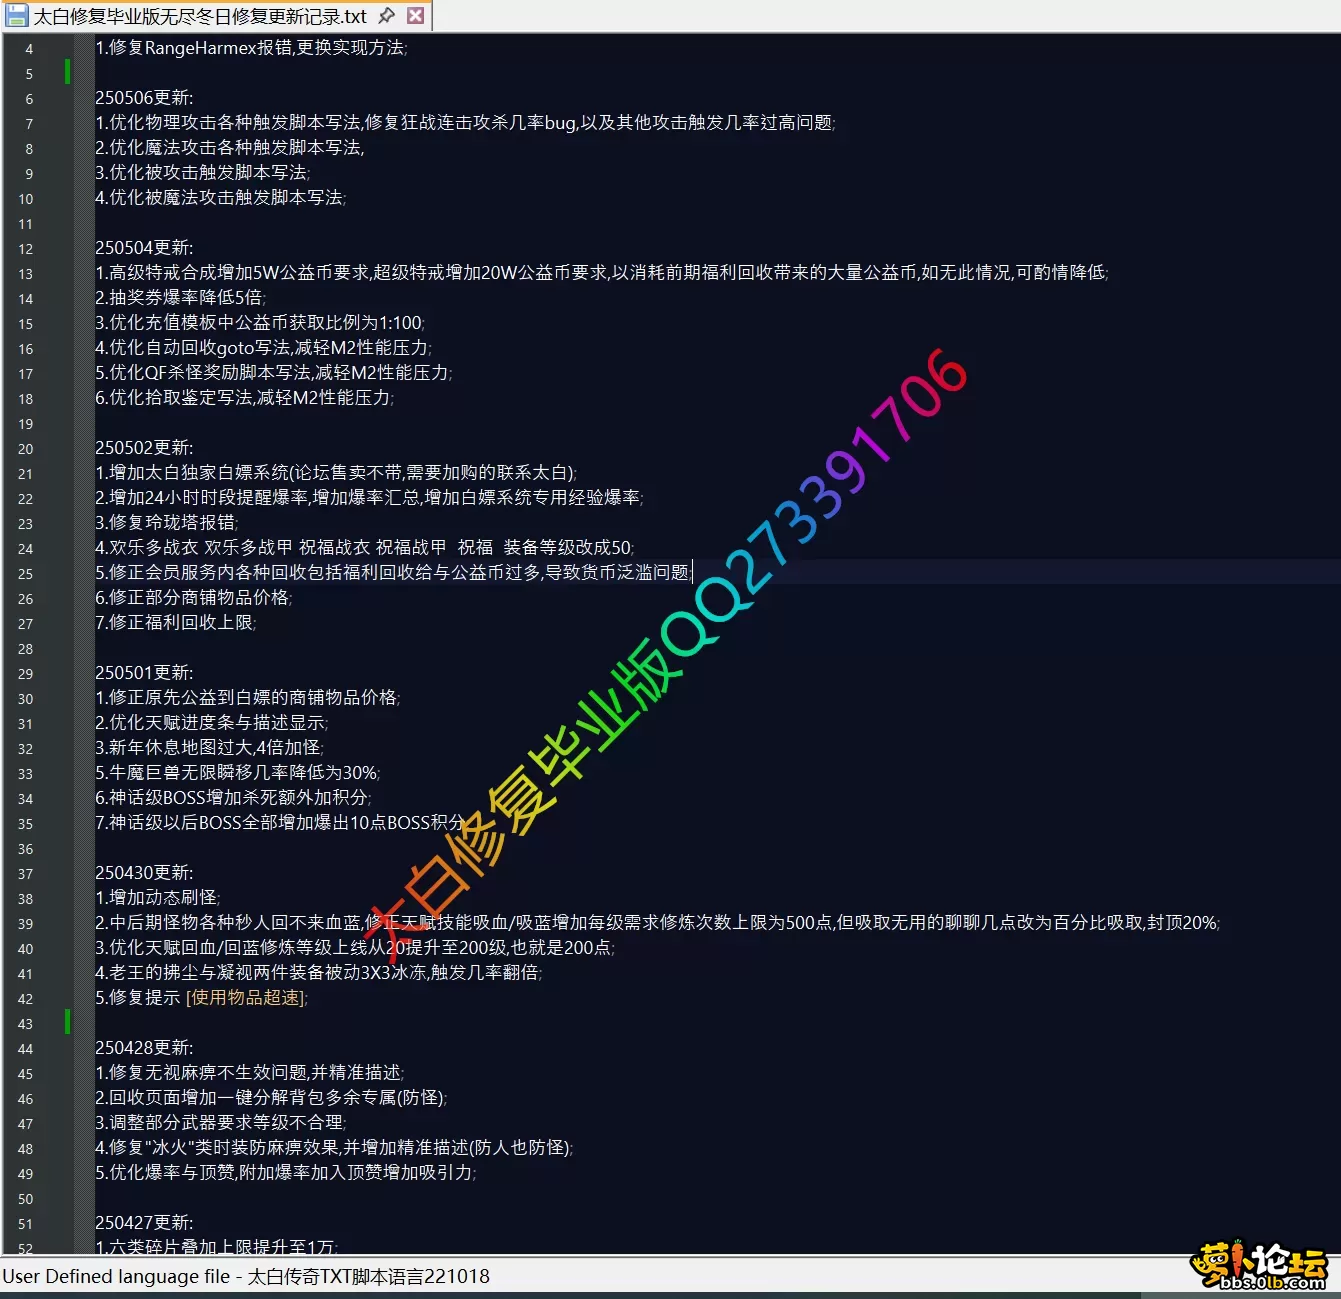Click the line 2.增加24小时时段提醒爆率

(369, 498)
